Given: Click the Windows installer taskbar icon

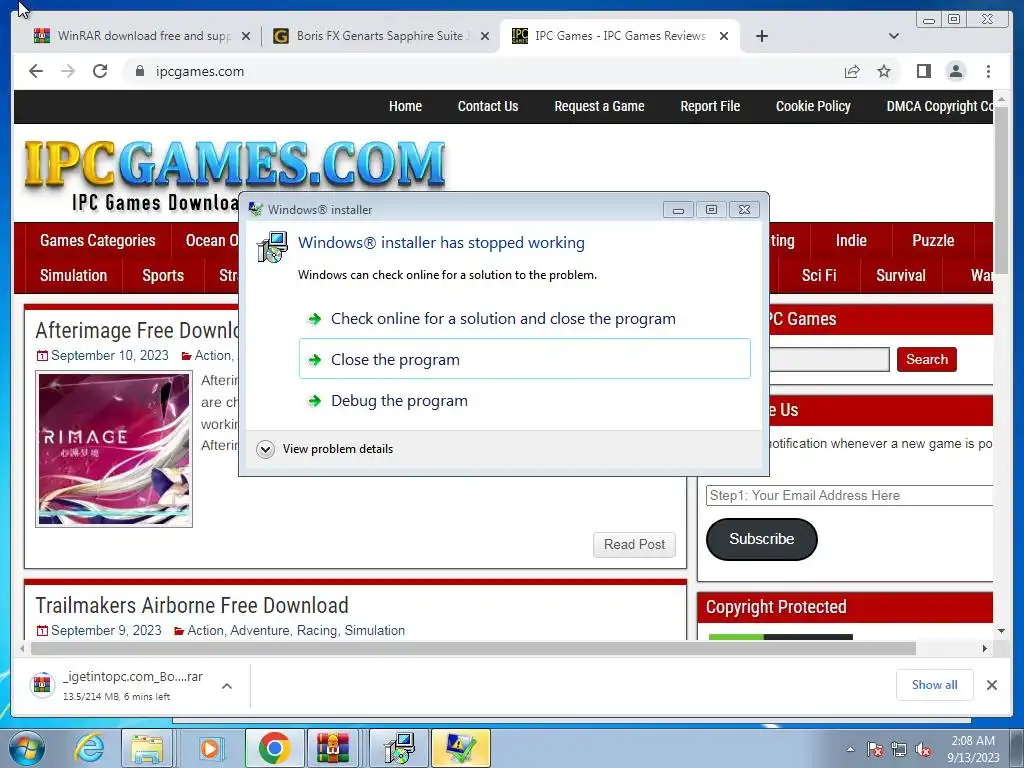Looking at the screenshot, I should (398, 748).
